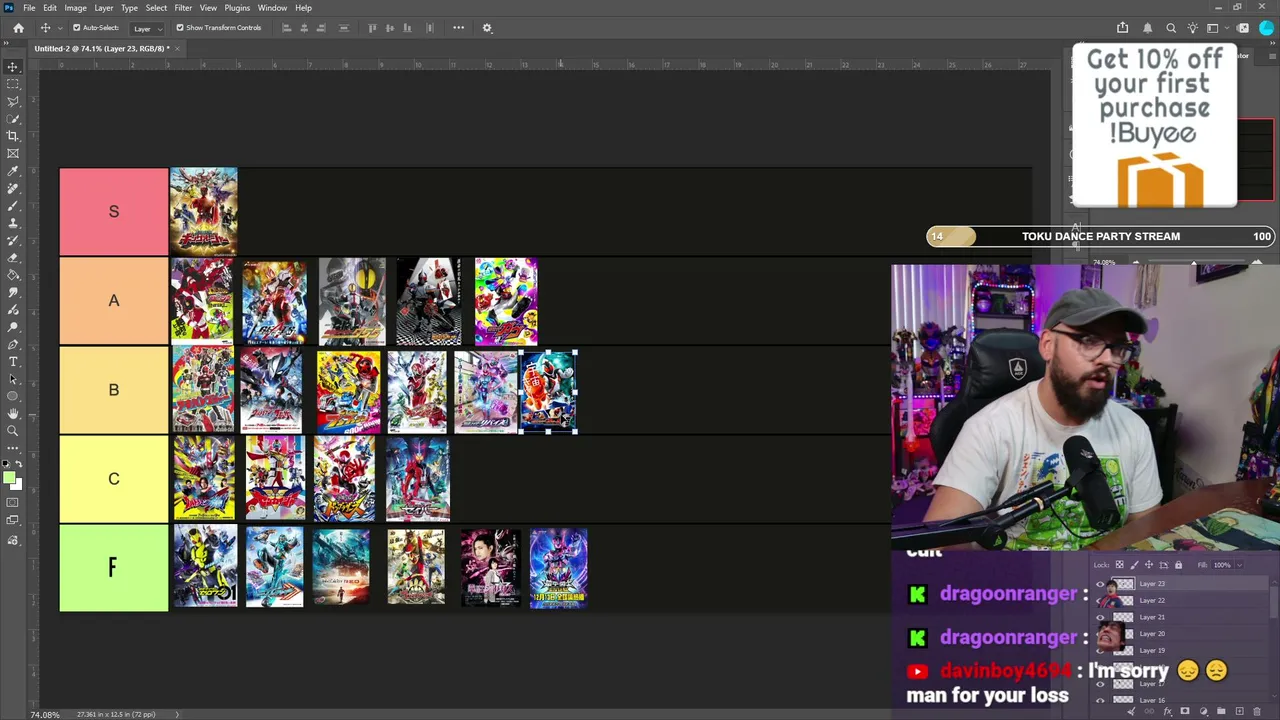
Task: Select the Lasso tool
Action: [13, 101]
